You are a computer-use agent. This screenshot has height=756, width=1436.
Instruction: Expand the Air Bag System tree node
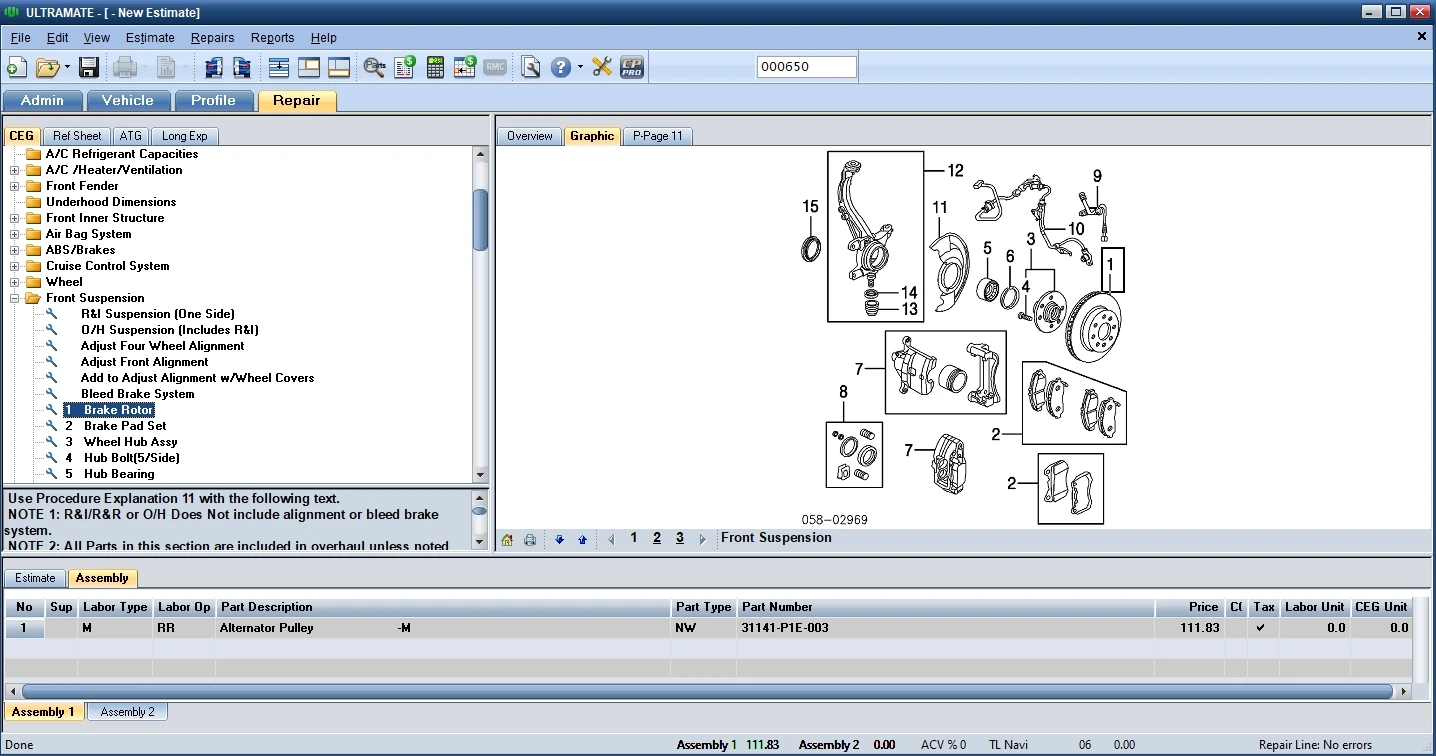click(15, 234)
